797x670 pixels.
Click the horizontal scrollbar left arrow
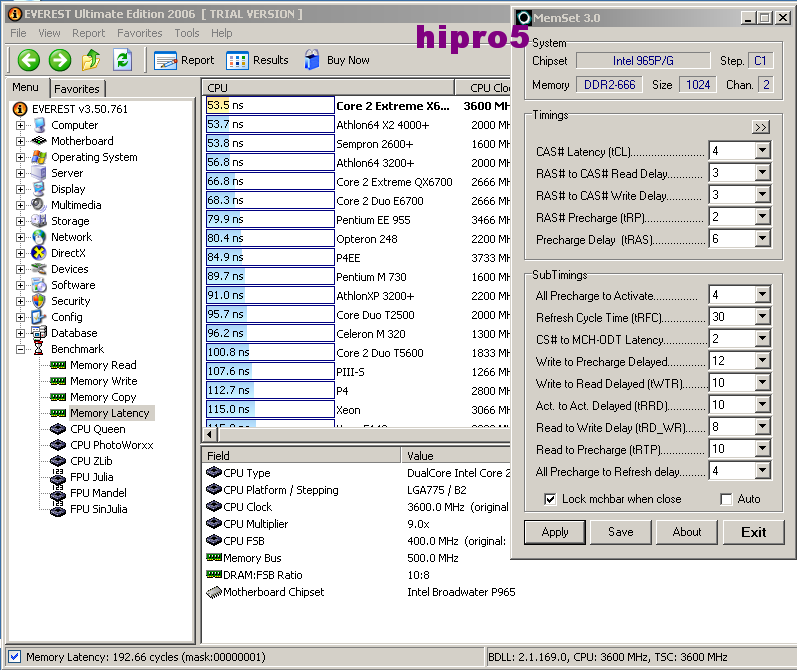(x=210, y=434)
